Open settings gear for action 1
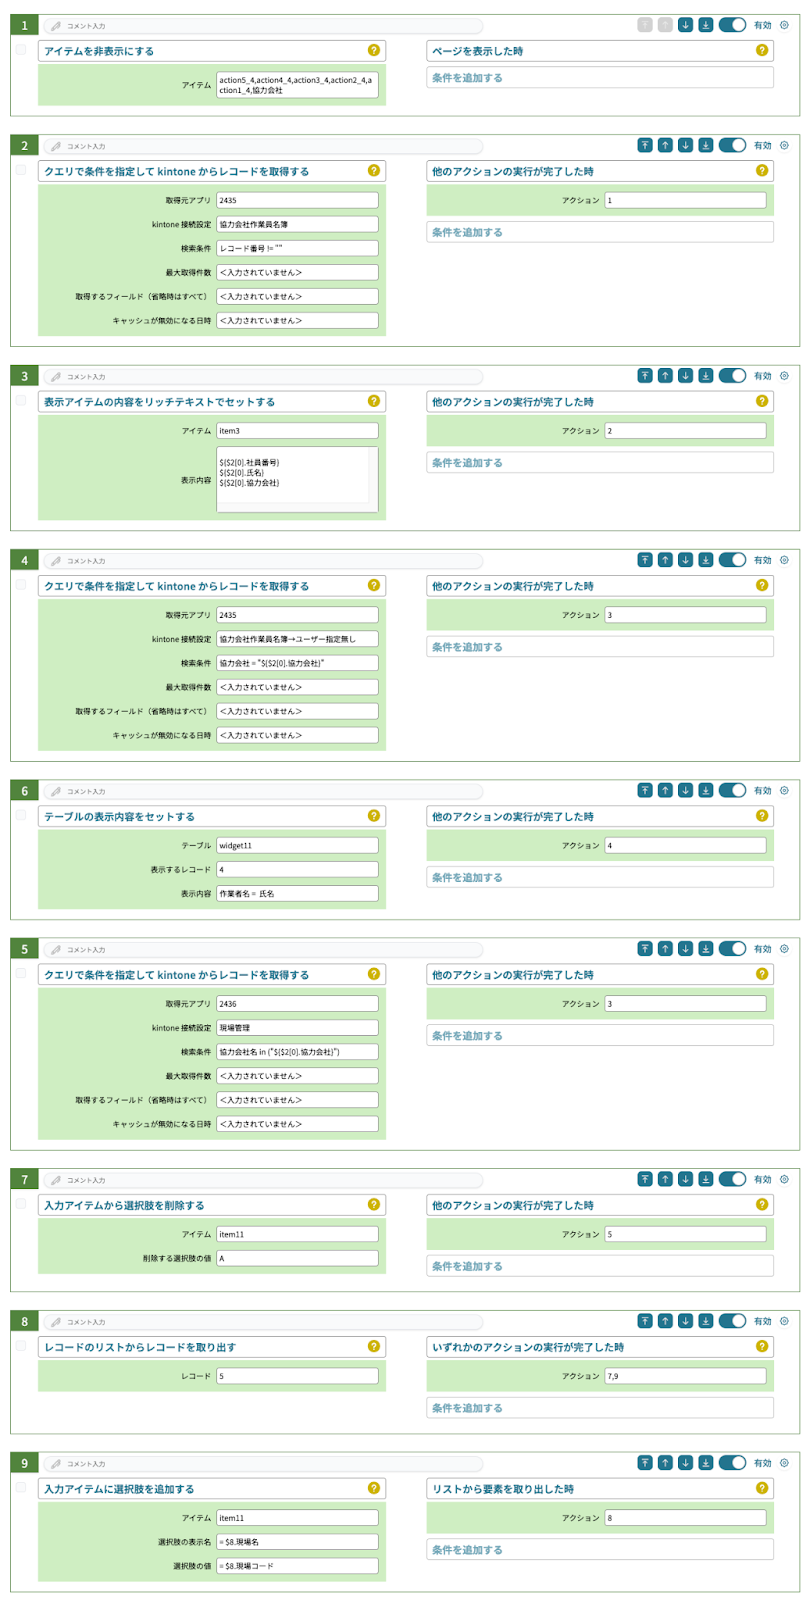The image size is (810, 1600). (784, 25)
